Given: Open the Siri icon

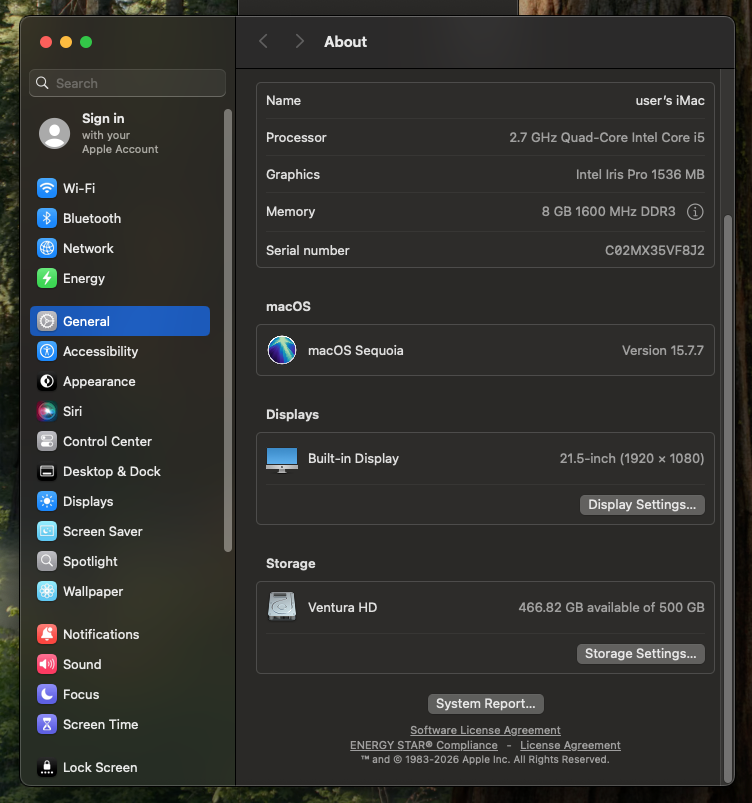Looking at the screenshot, I should coord(47,411).
